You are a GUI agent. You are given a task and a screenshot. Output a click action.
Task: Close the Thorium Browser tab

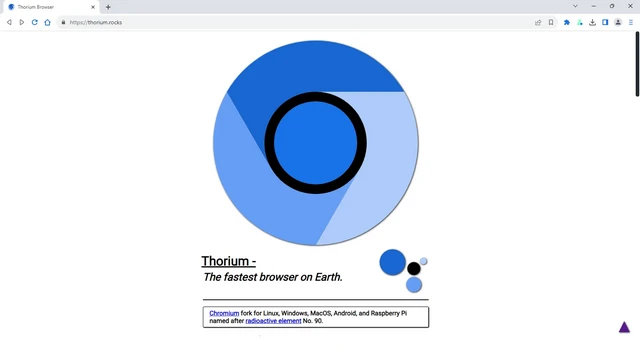click(x=93, y=7)
